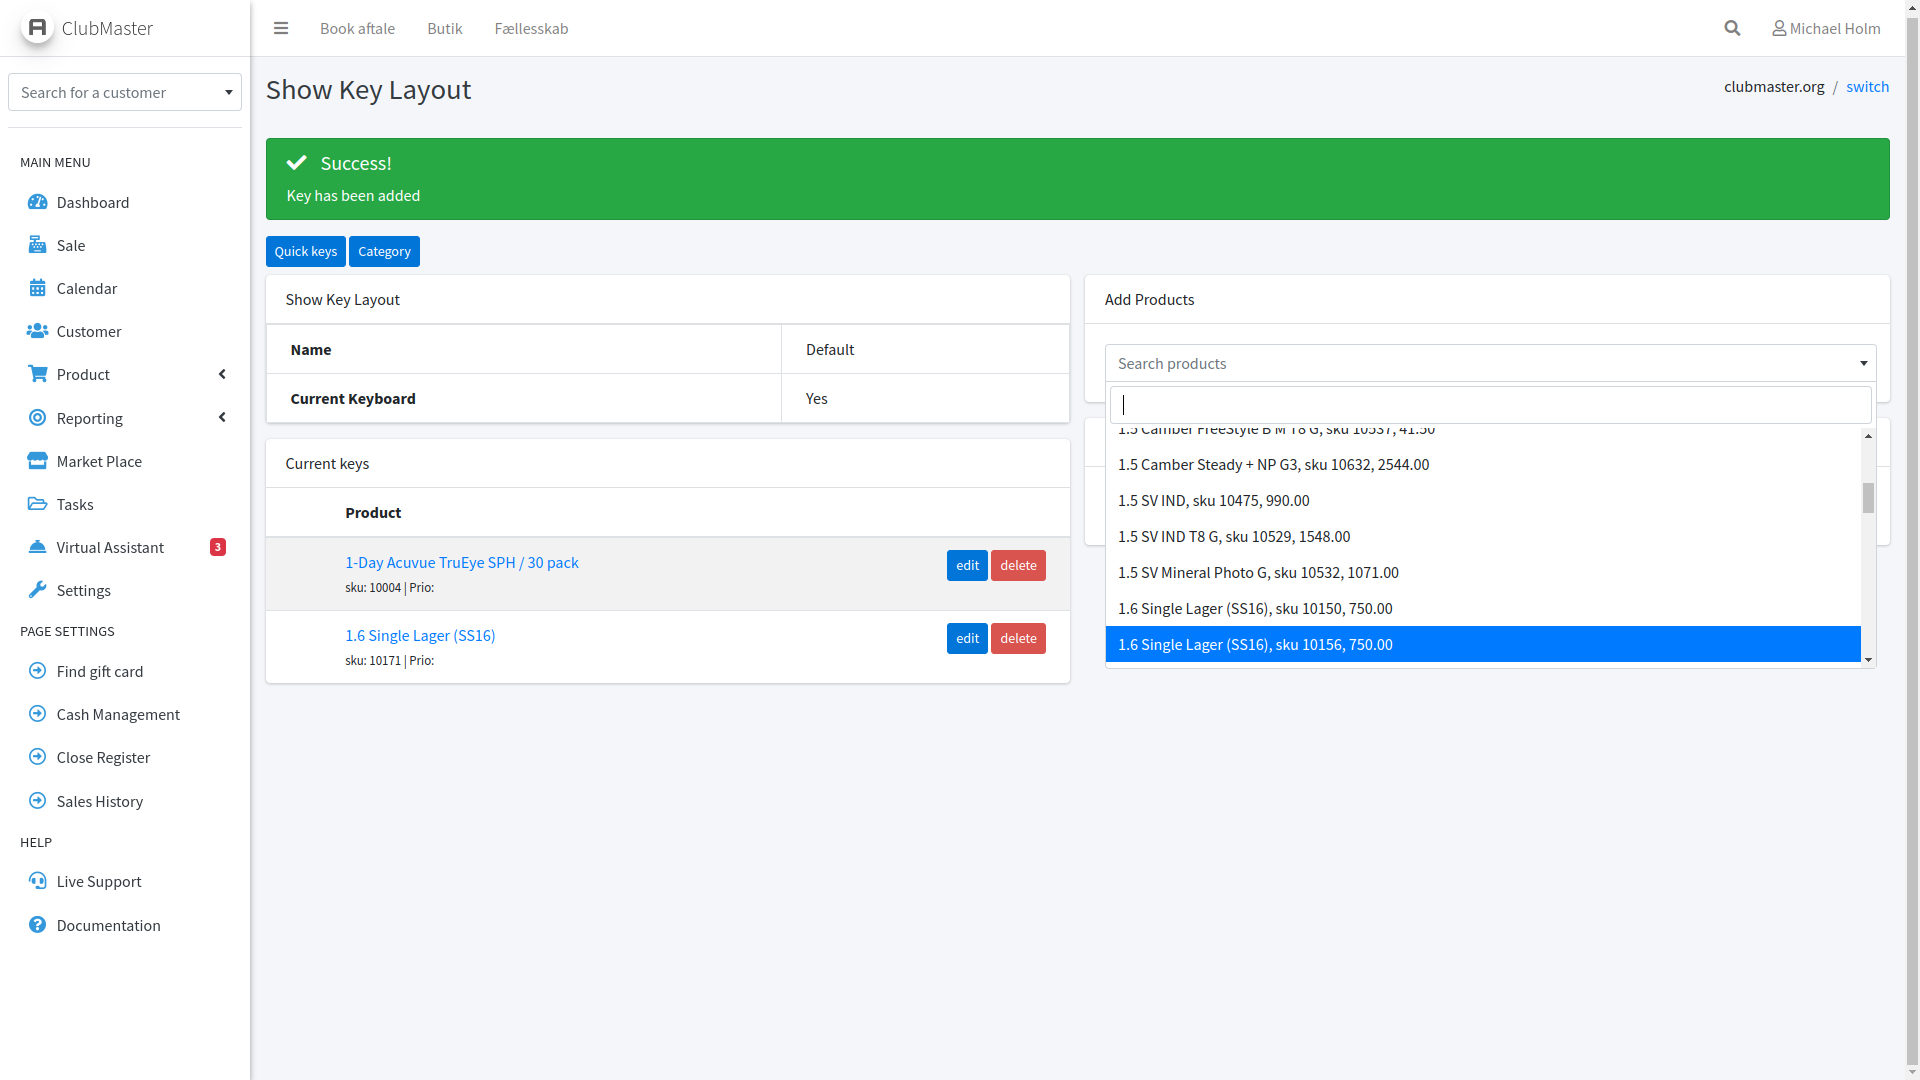Viewport: 1920px width, 1080px height.
Task: Open Calendar via its sidebar icon
Action: click(38, 288)
